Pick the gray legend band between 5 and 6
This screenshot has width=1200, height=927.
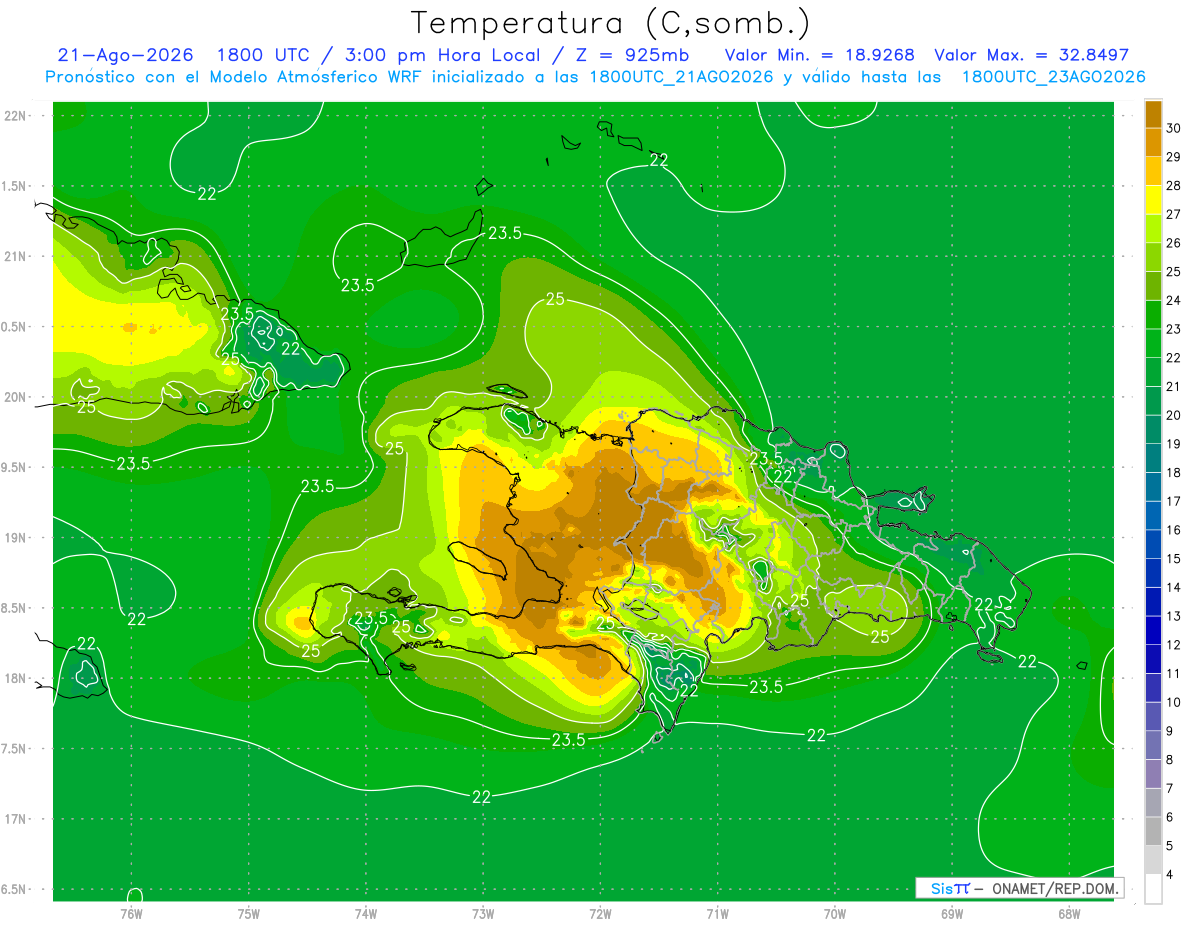tap(1154, 831)
